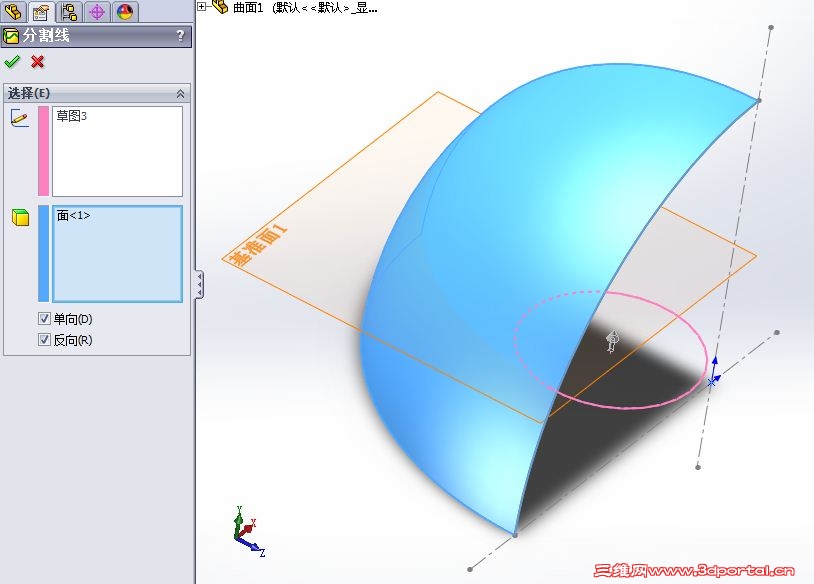814x584 pixels.
Task: Expand the 曲面1 flyout tree node
Action: pos(202,7)
